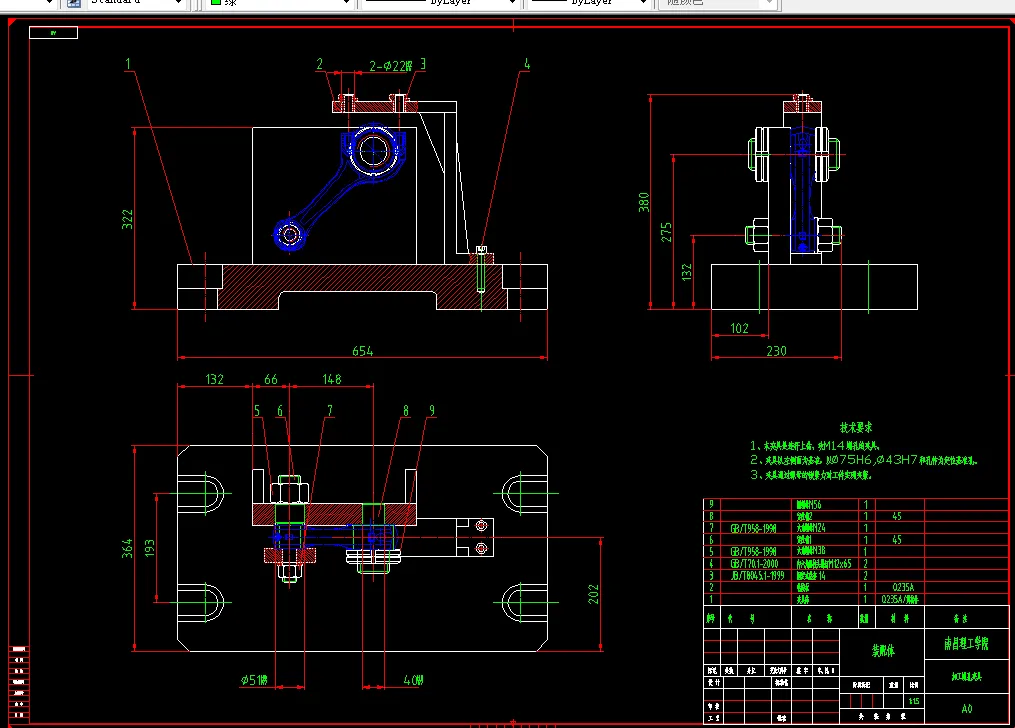This screenshot has height=728, width=1015.
Task: Select the 193 dimension text
Action: 150,548
